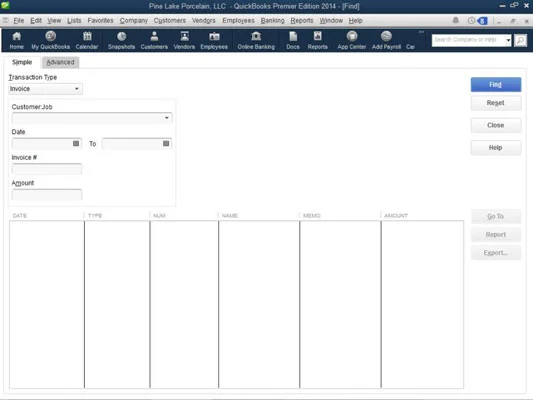
Task: Open the Vendors center icon
Action: pos(184,40)
